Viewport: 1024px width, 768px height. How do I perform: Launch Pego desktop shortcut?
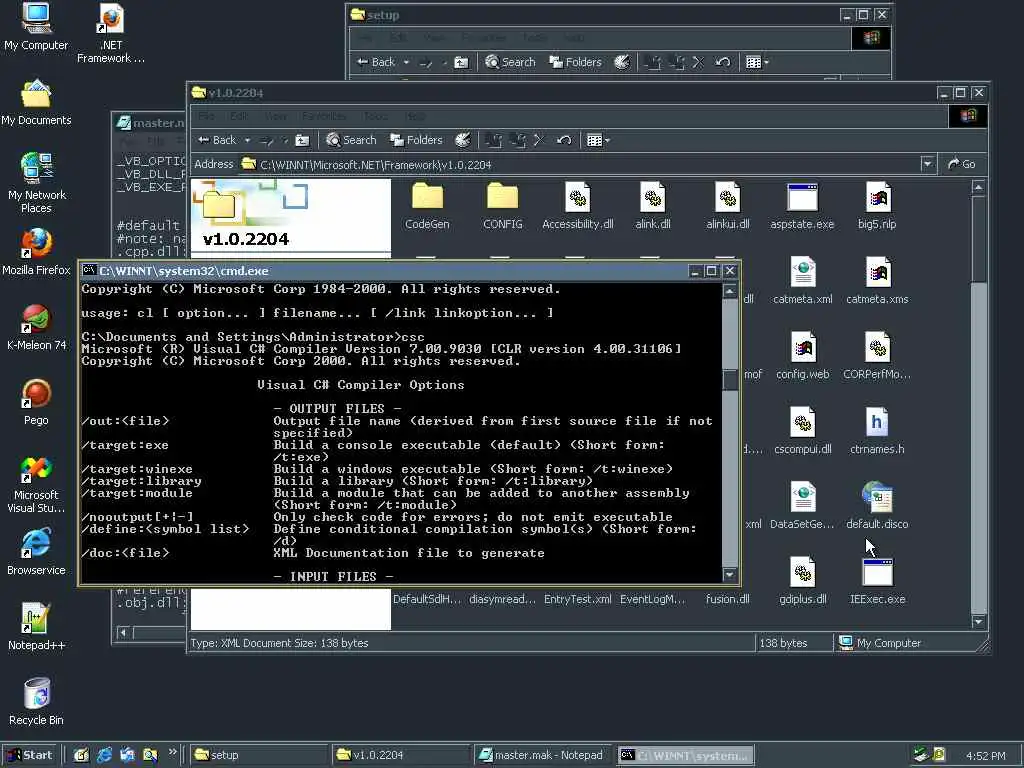[36, 402]
